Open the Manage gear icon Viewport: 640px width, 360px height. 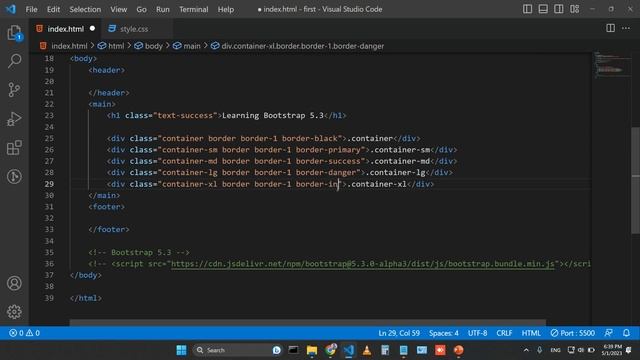tap(14, 312)
